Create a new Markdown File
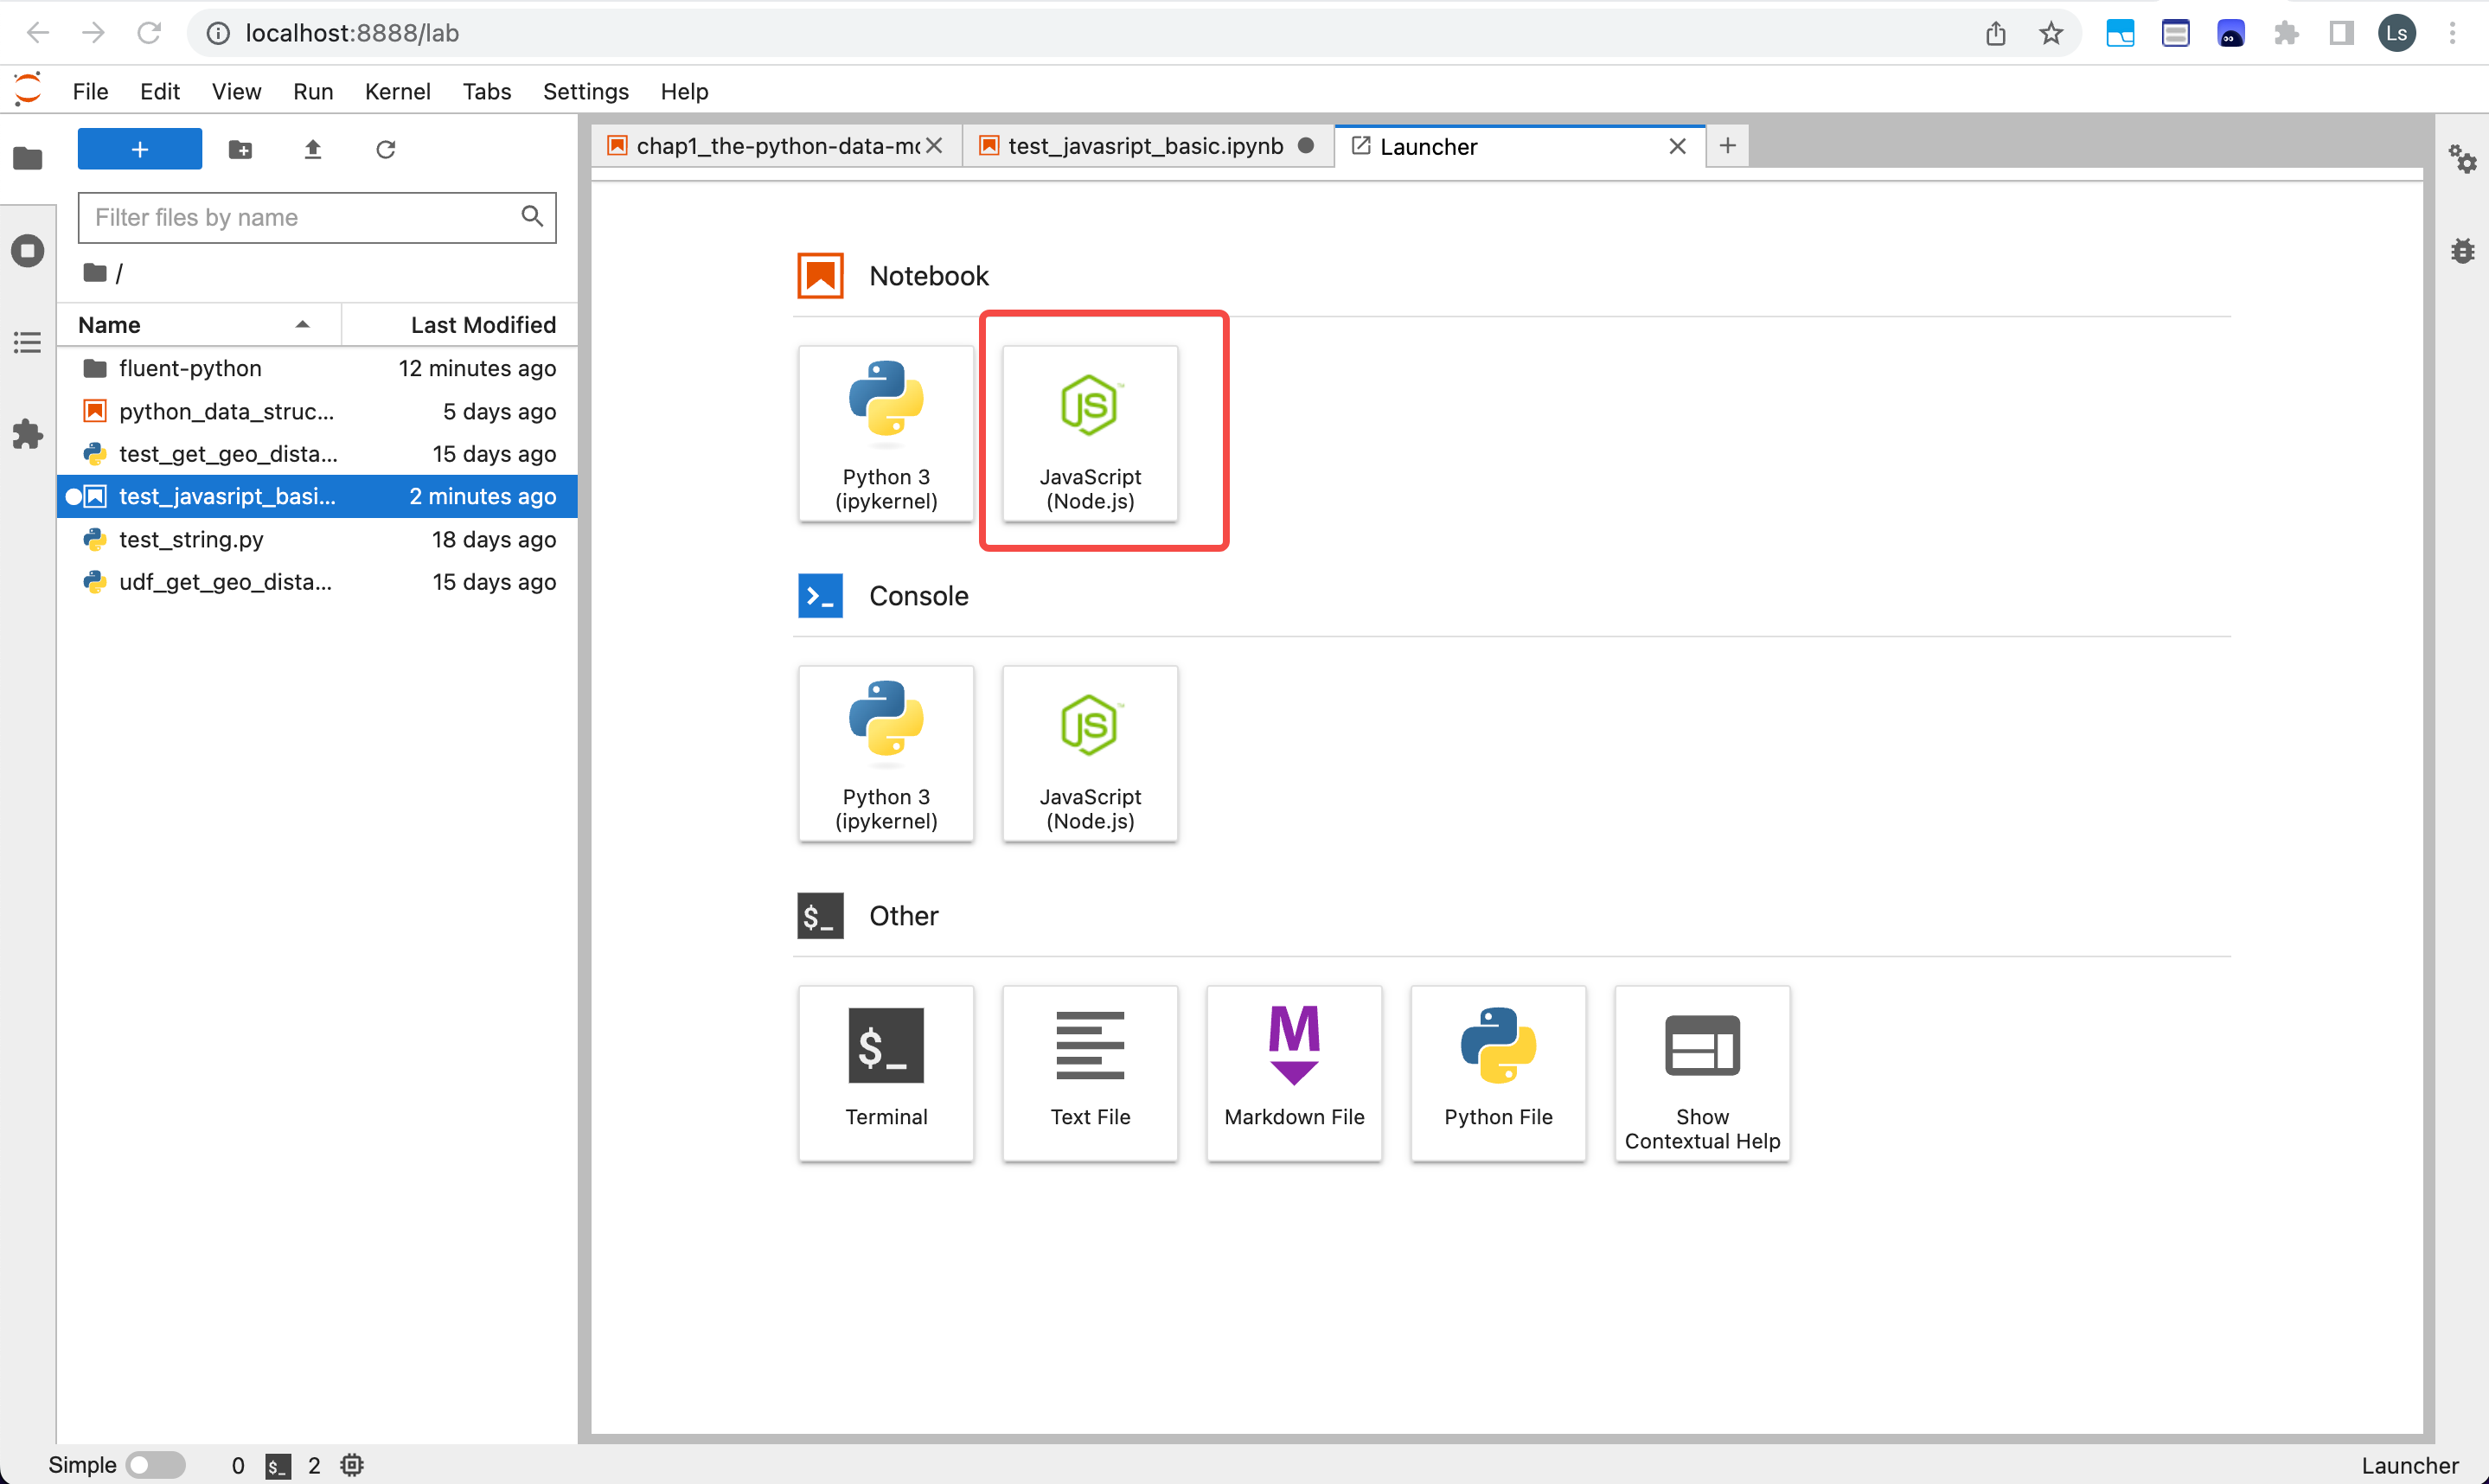This screenshot has height=1484, width=2489. pyautogui.click(x=1294, y=1073)
